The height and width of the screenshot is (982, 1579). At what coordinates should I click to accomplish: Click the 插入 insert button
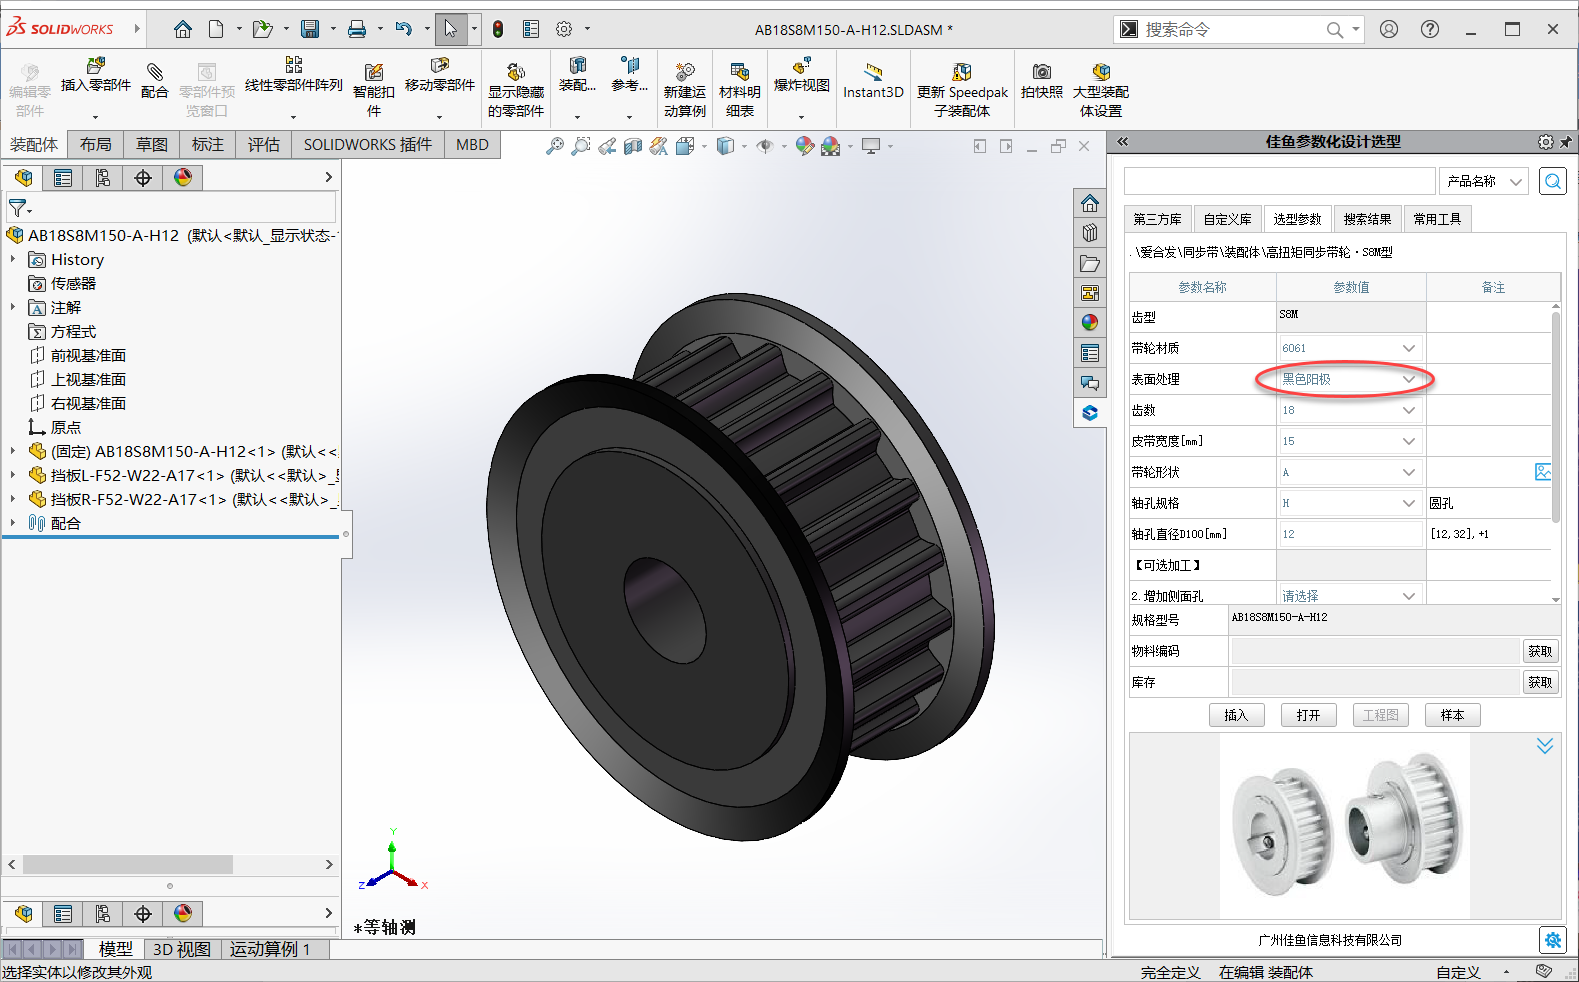point(1236,715)
